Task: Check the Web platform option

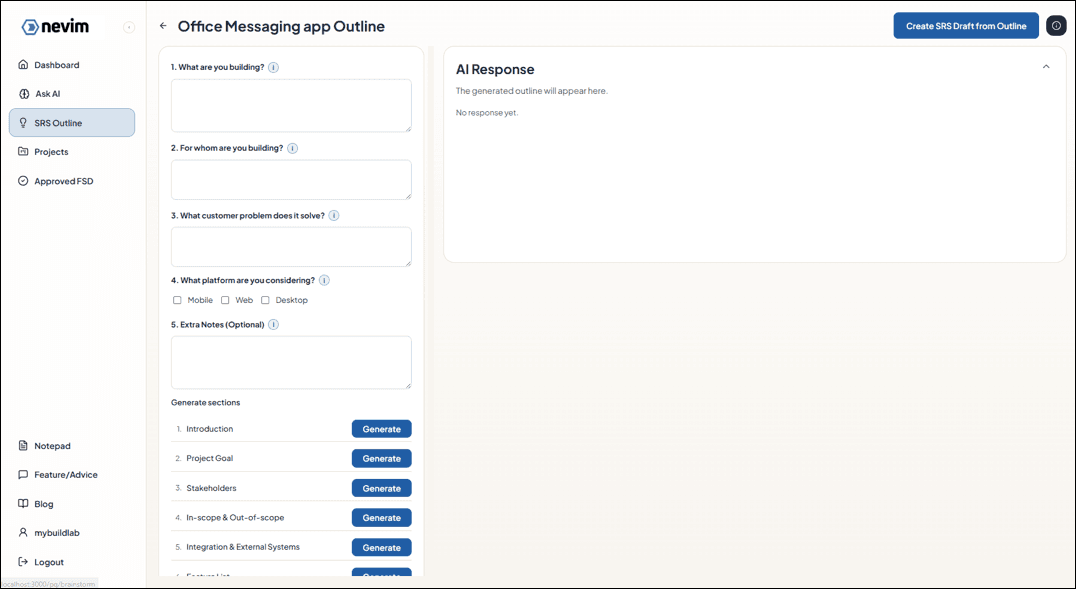Action: 225,300
